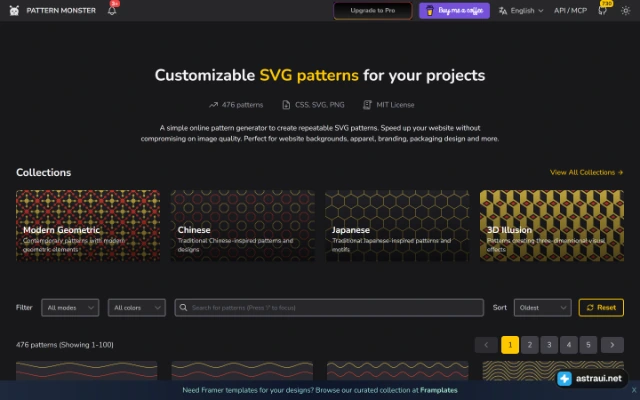Open the first wavy line pattern thumbnail
This screenshot has width=640, height=400.
87,371
